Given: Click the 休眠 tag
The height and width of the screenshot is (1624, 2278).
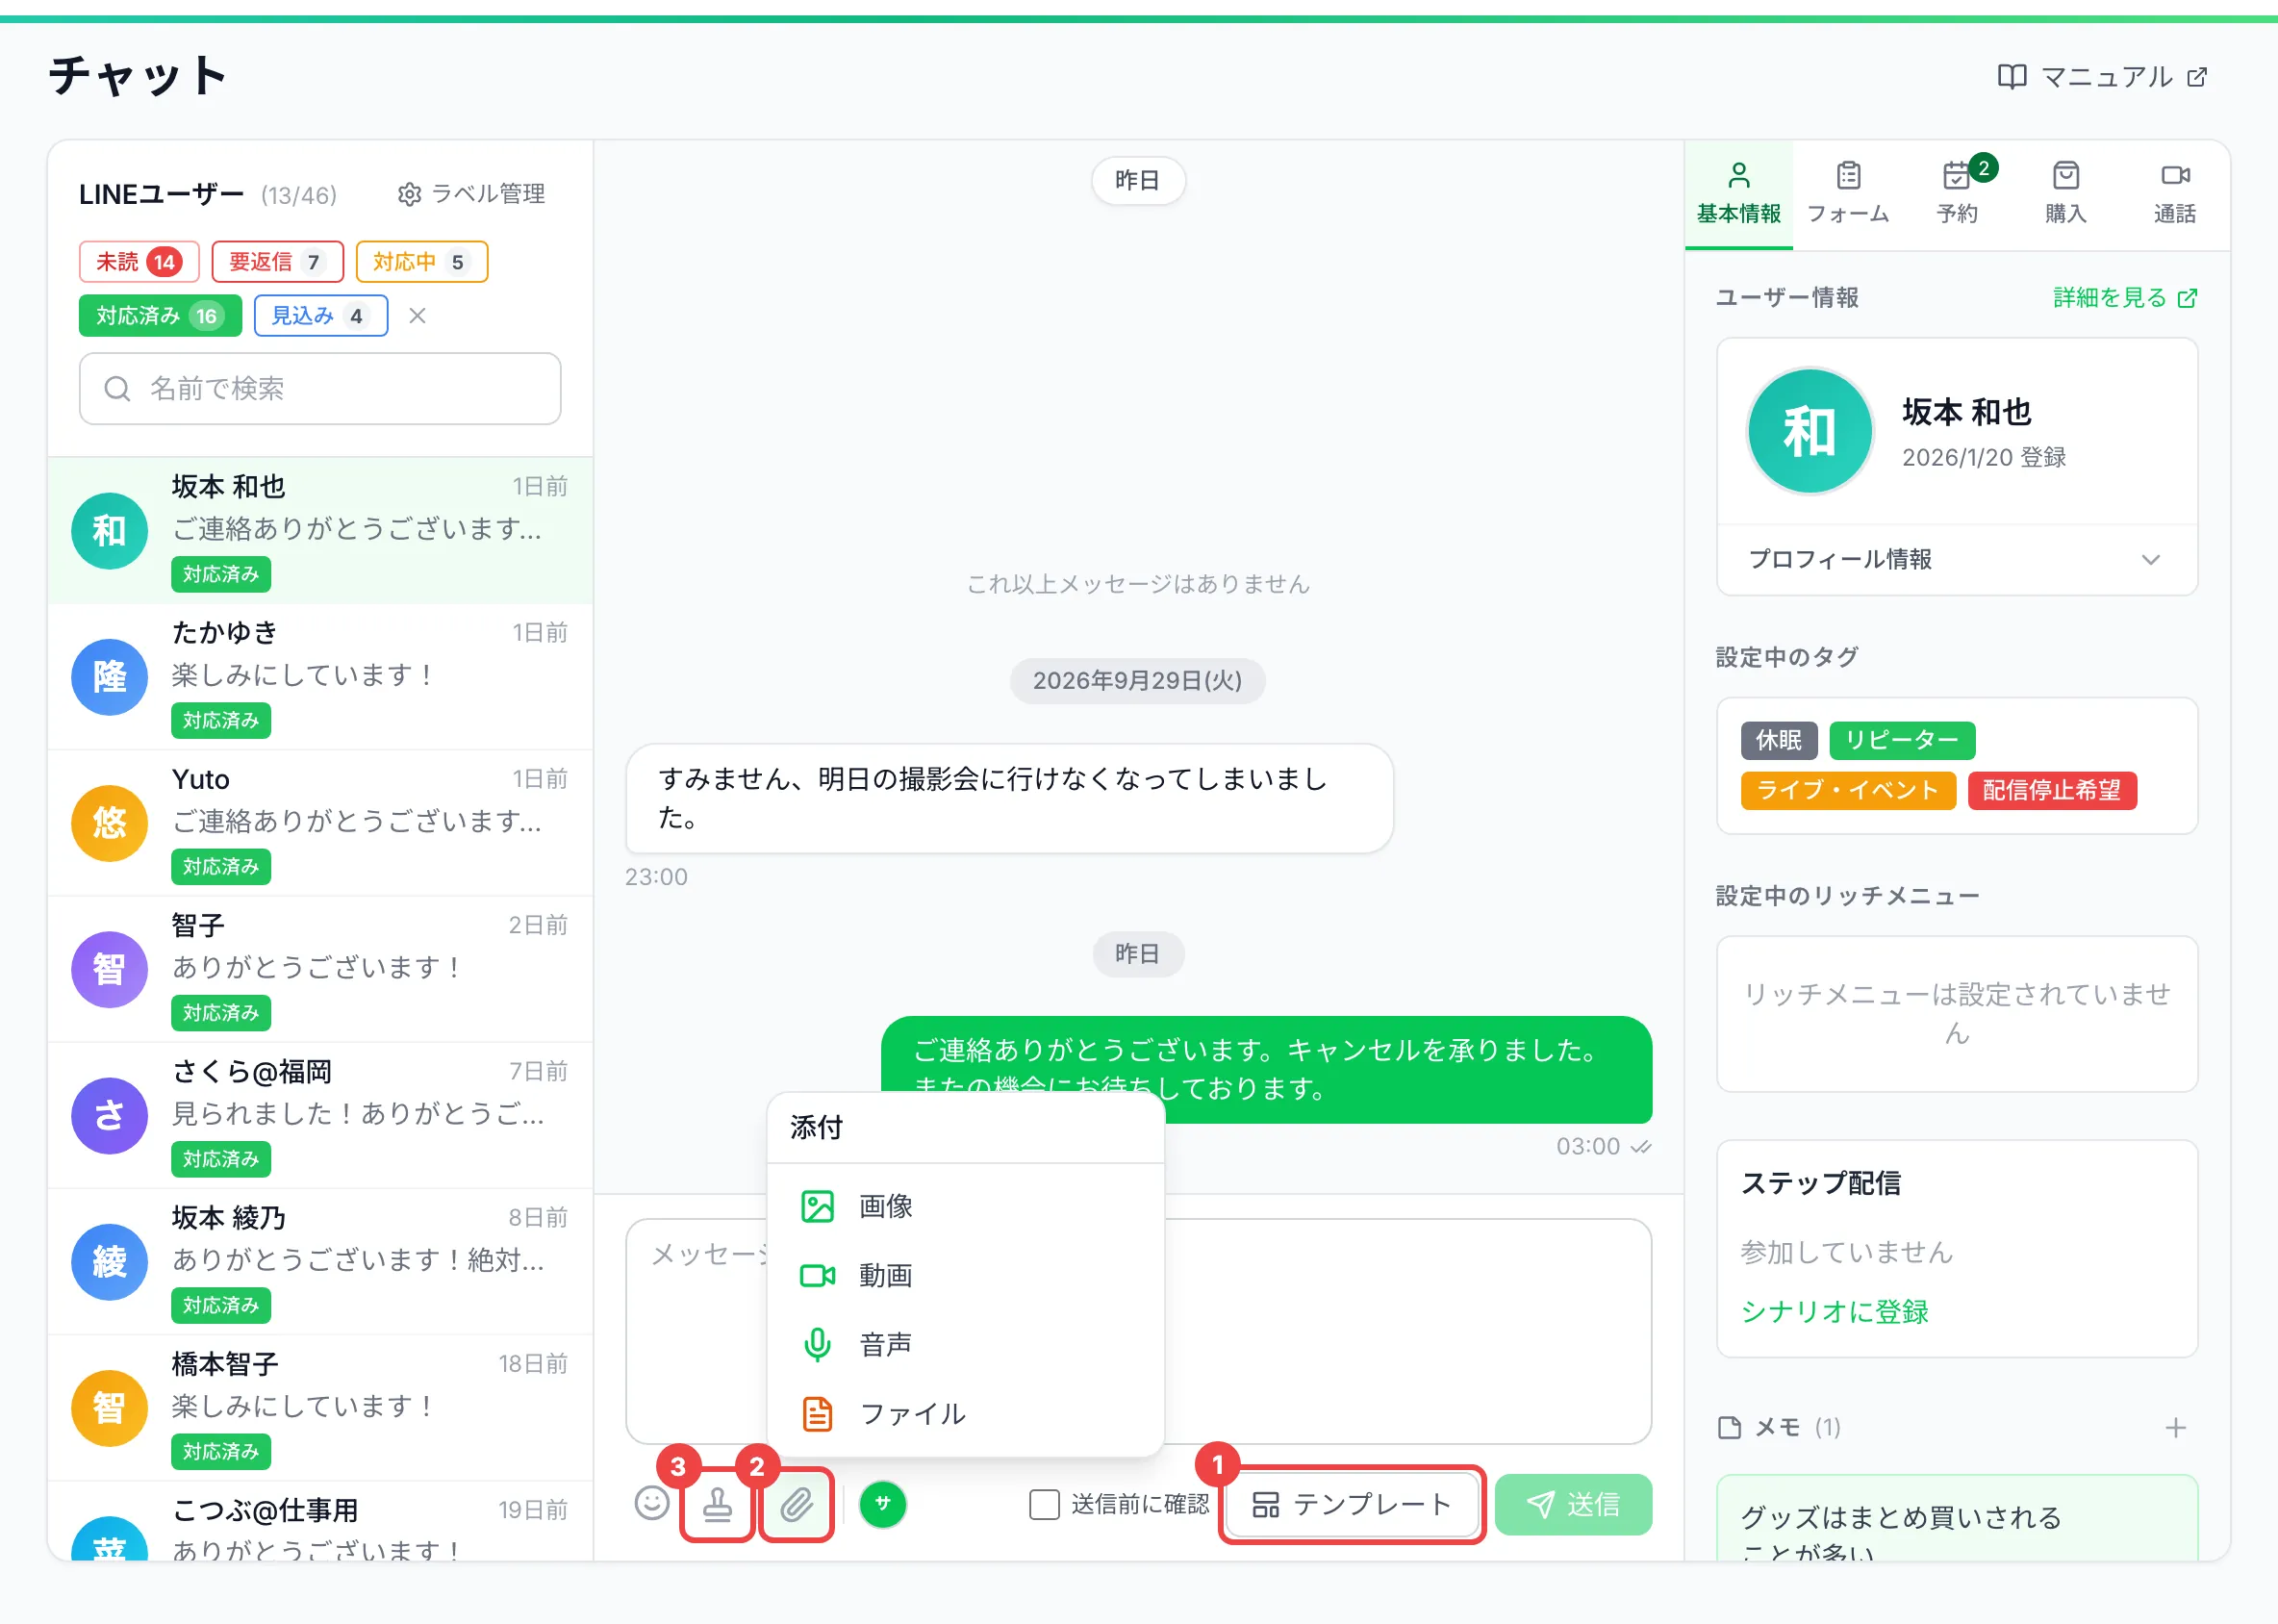Looking at the screenshot, I should tap(1778, 740).
